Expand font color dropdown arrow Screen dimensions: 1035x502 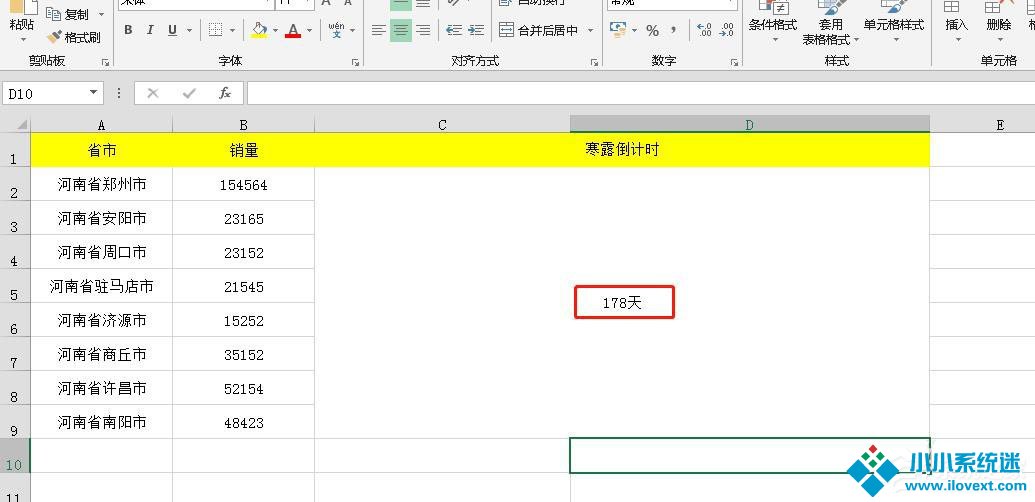pos(309,30)
